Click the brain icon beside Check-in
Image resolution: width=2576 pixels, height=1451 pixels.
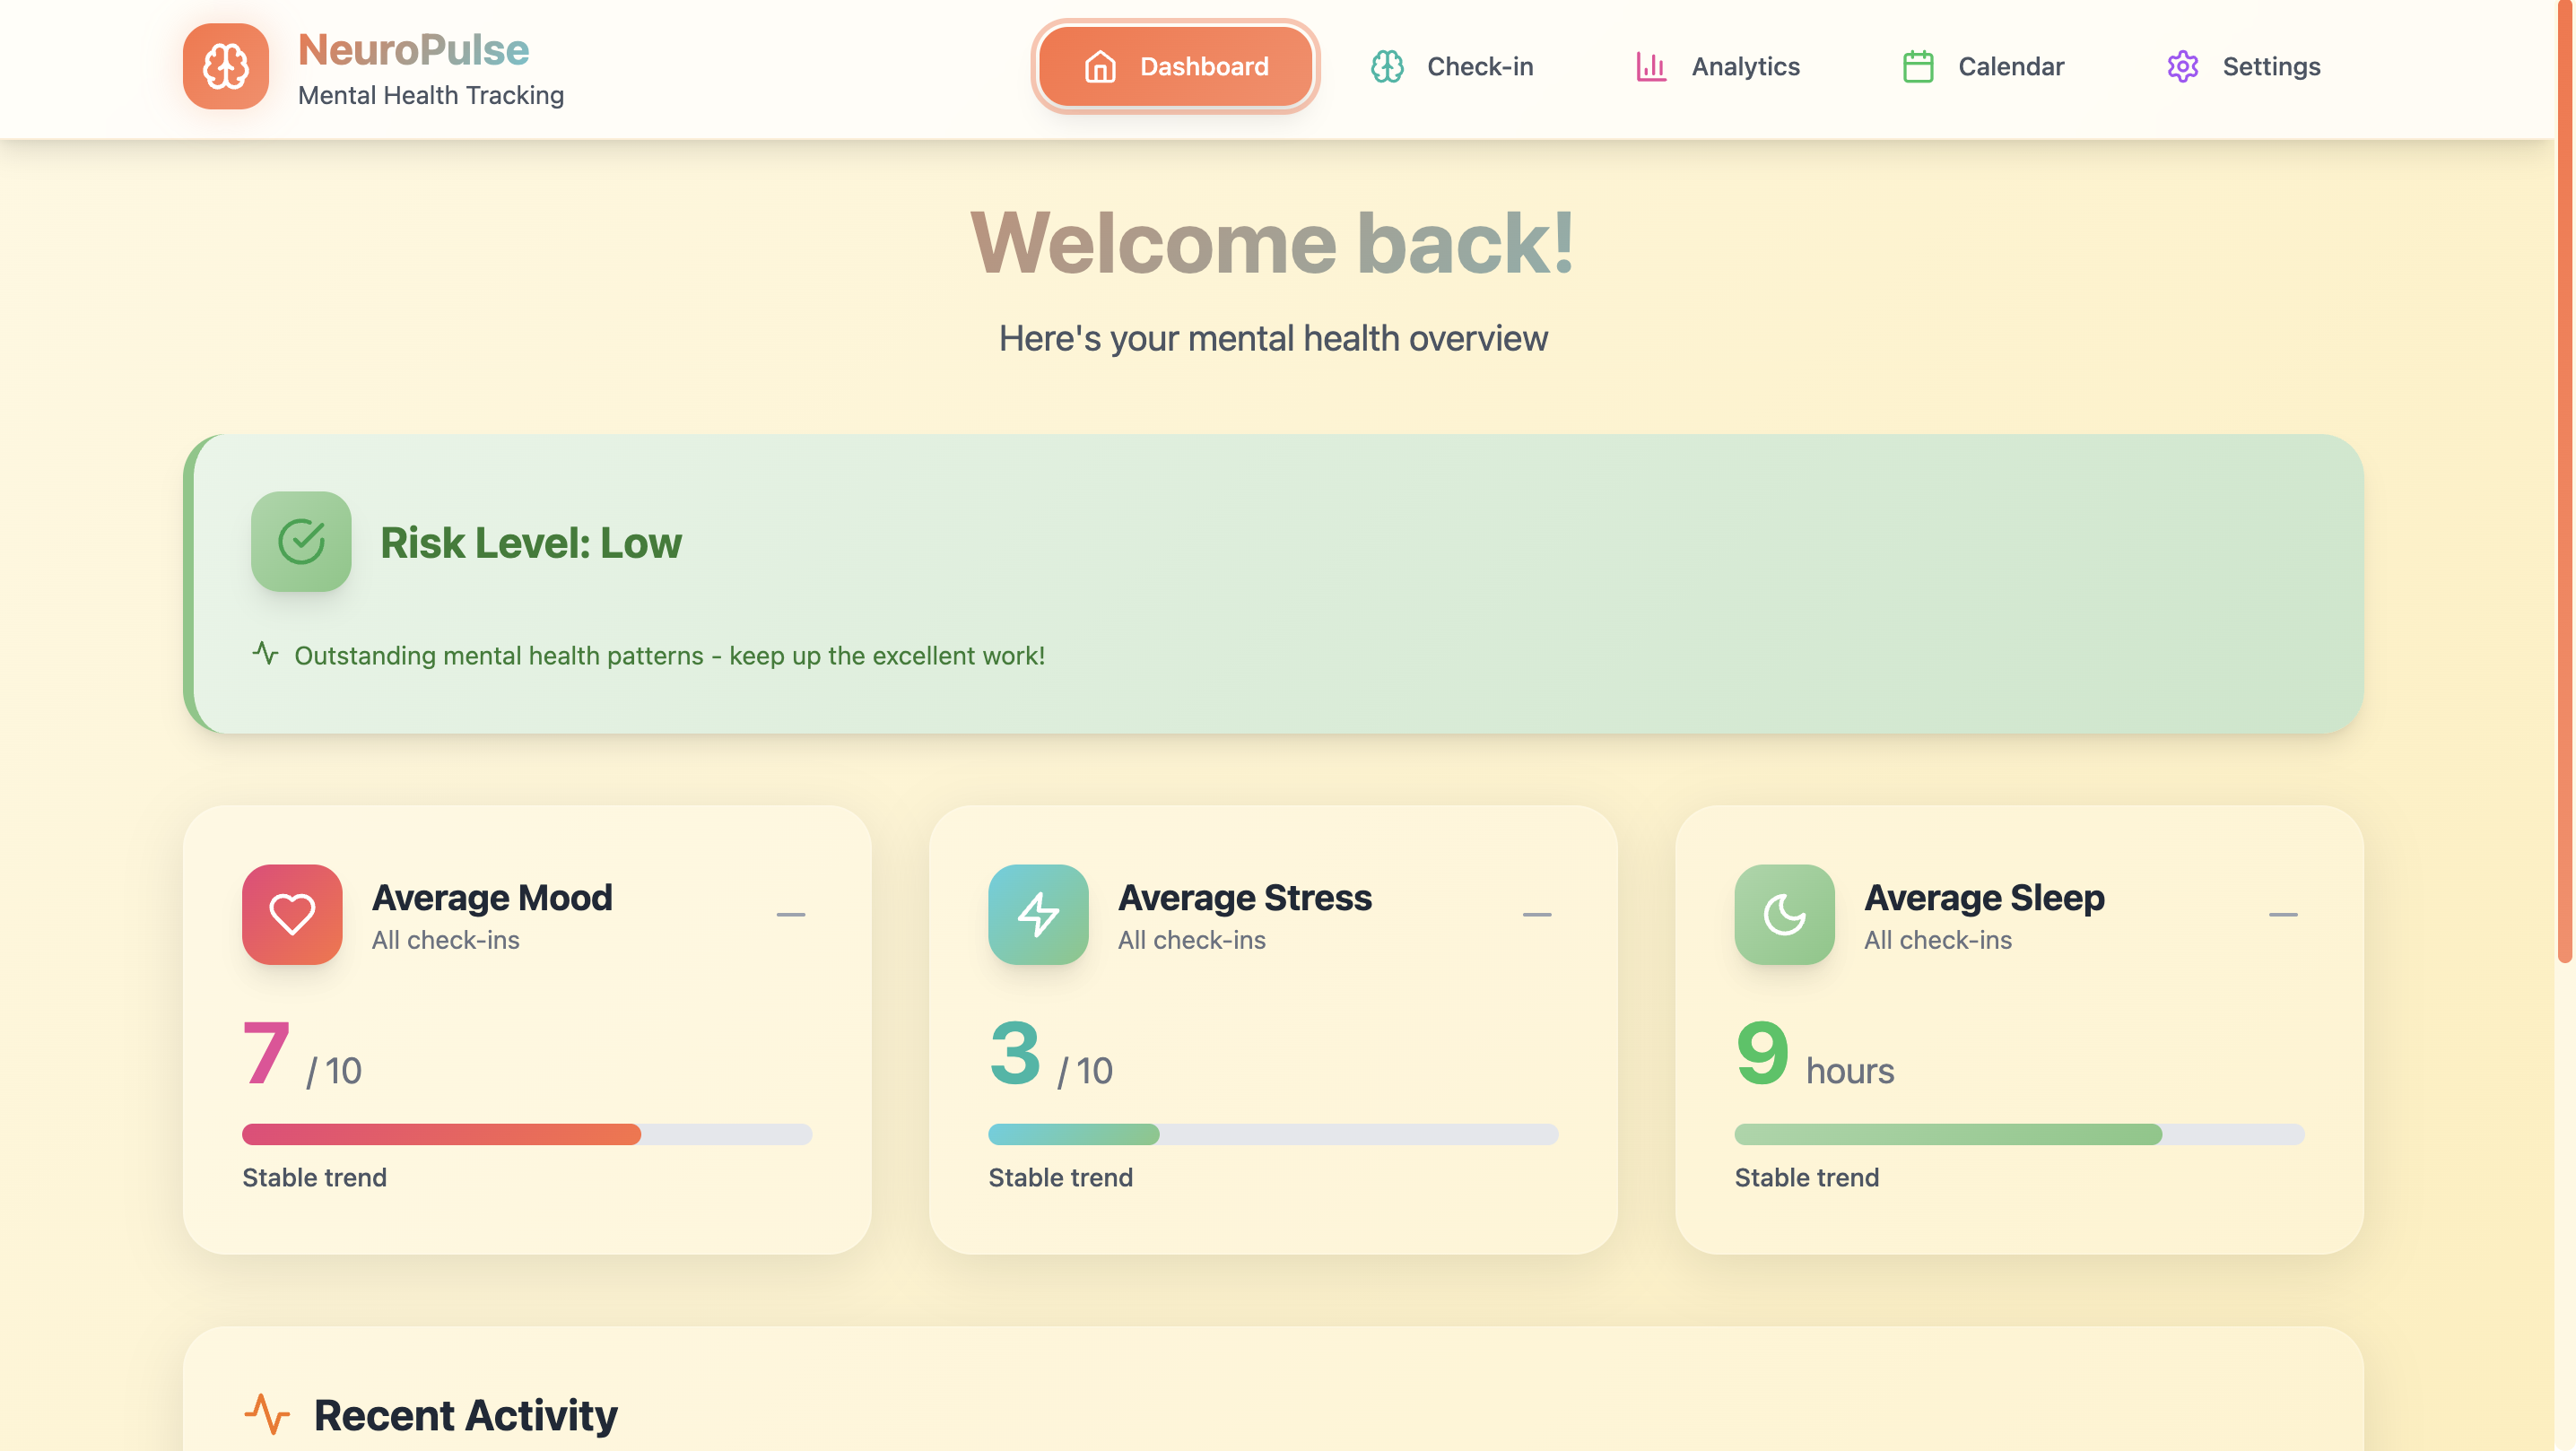1386,66
